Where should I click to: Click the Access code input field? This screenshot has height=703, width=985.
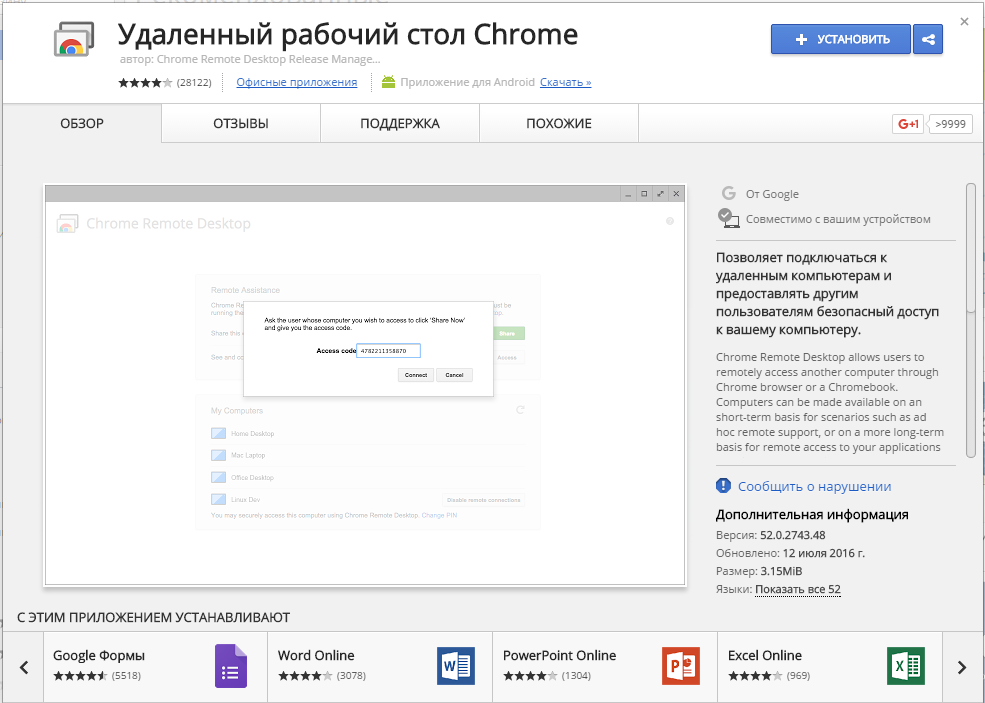click(391, 350)
